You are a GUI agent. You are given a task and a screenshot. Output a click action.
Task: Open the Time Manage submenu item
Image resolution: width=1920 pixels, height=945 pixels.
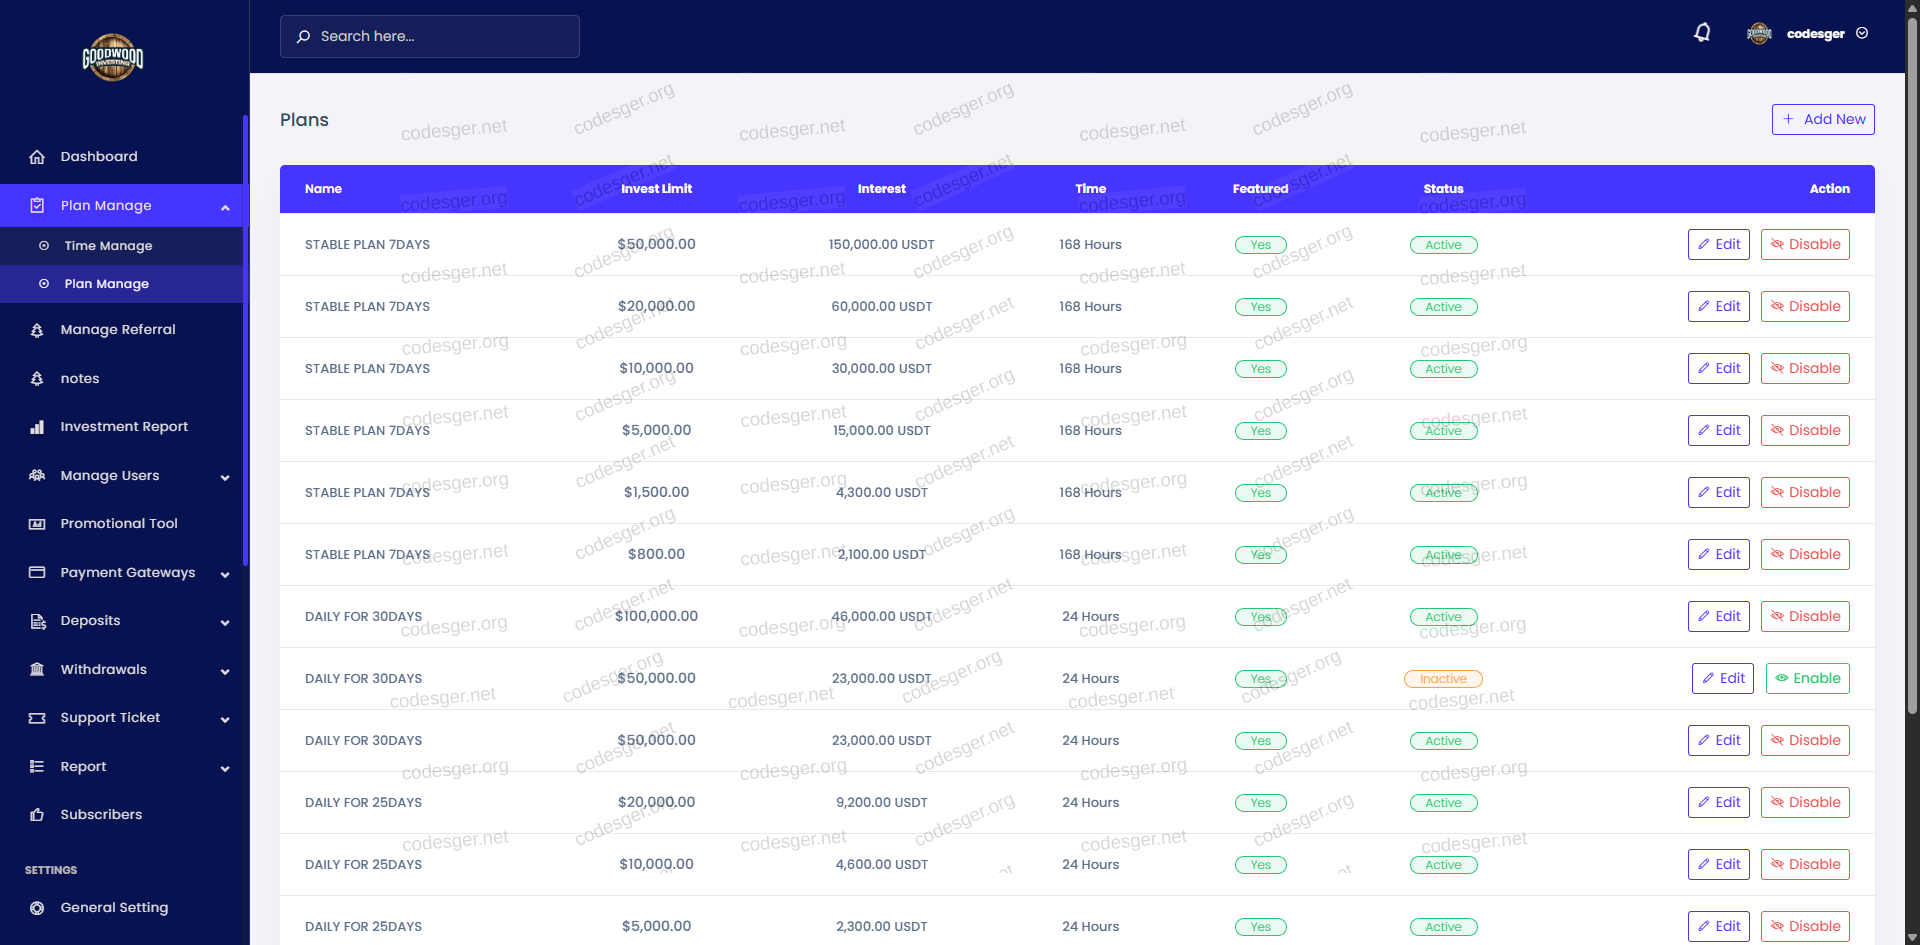(x=108, y=246)
